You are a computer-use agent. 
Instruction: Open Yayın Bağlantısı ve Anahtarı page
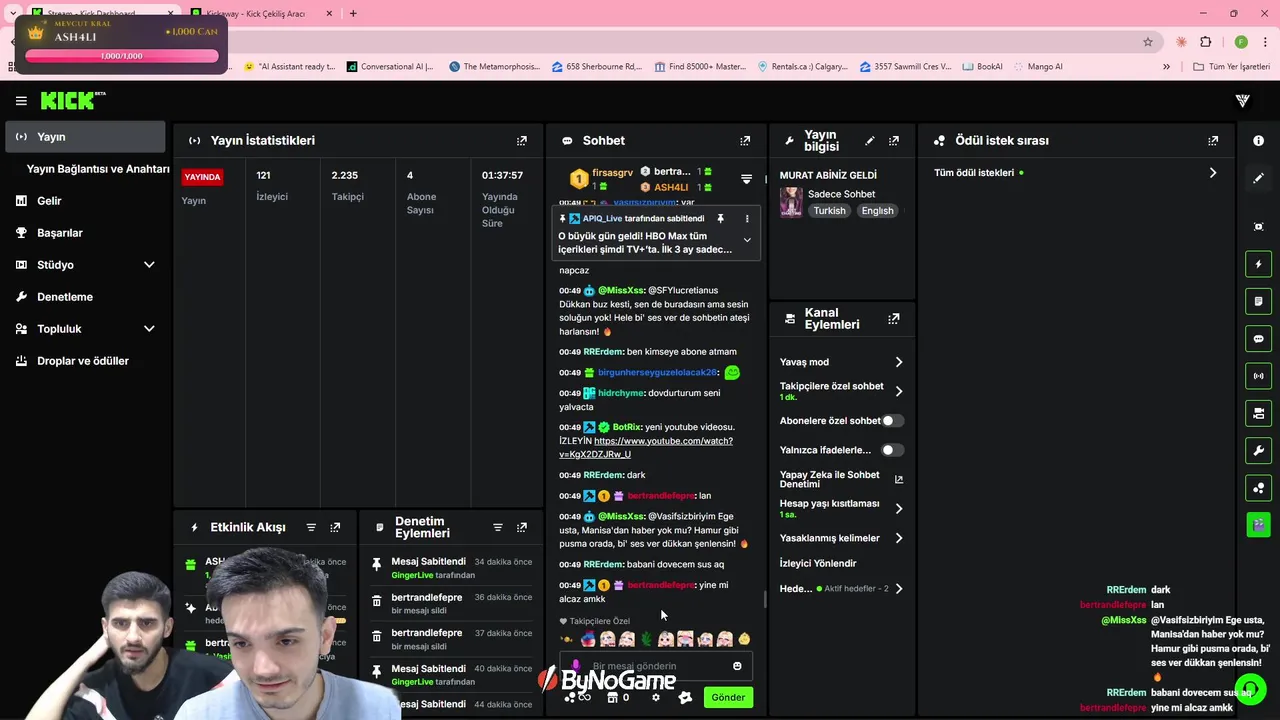(97, 169)
